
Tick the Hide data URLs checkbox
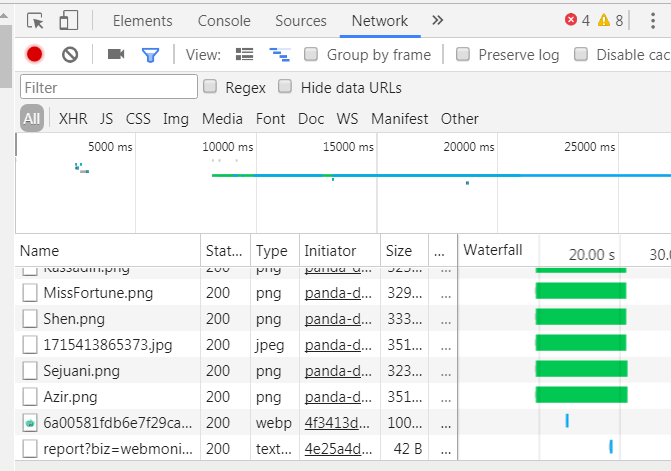[x=286, y=87]
